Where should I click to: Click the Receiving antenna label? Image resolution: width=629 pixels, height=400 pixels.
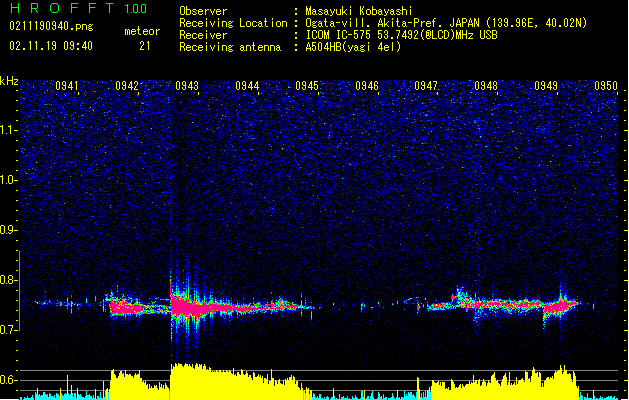tap(230, 47)
